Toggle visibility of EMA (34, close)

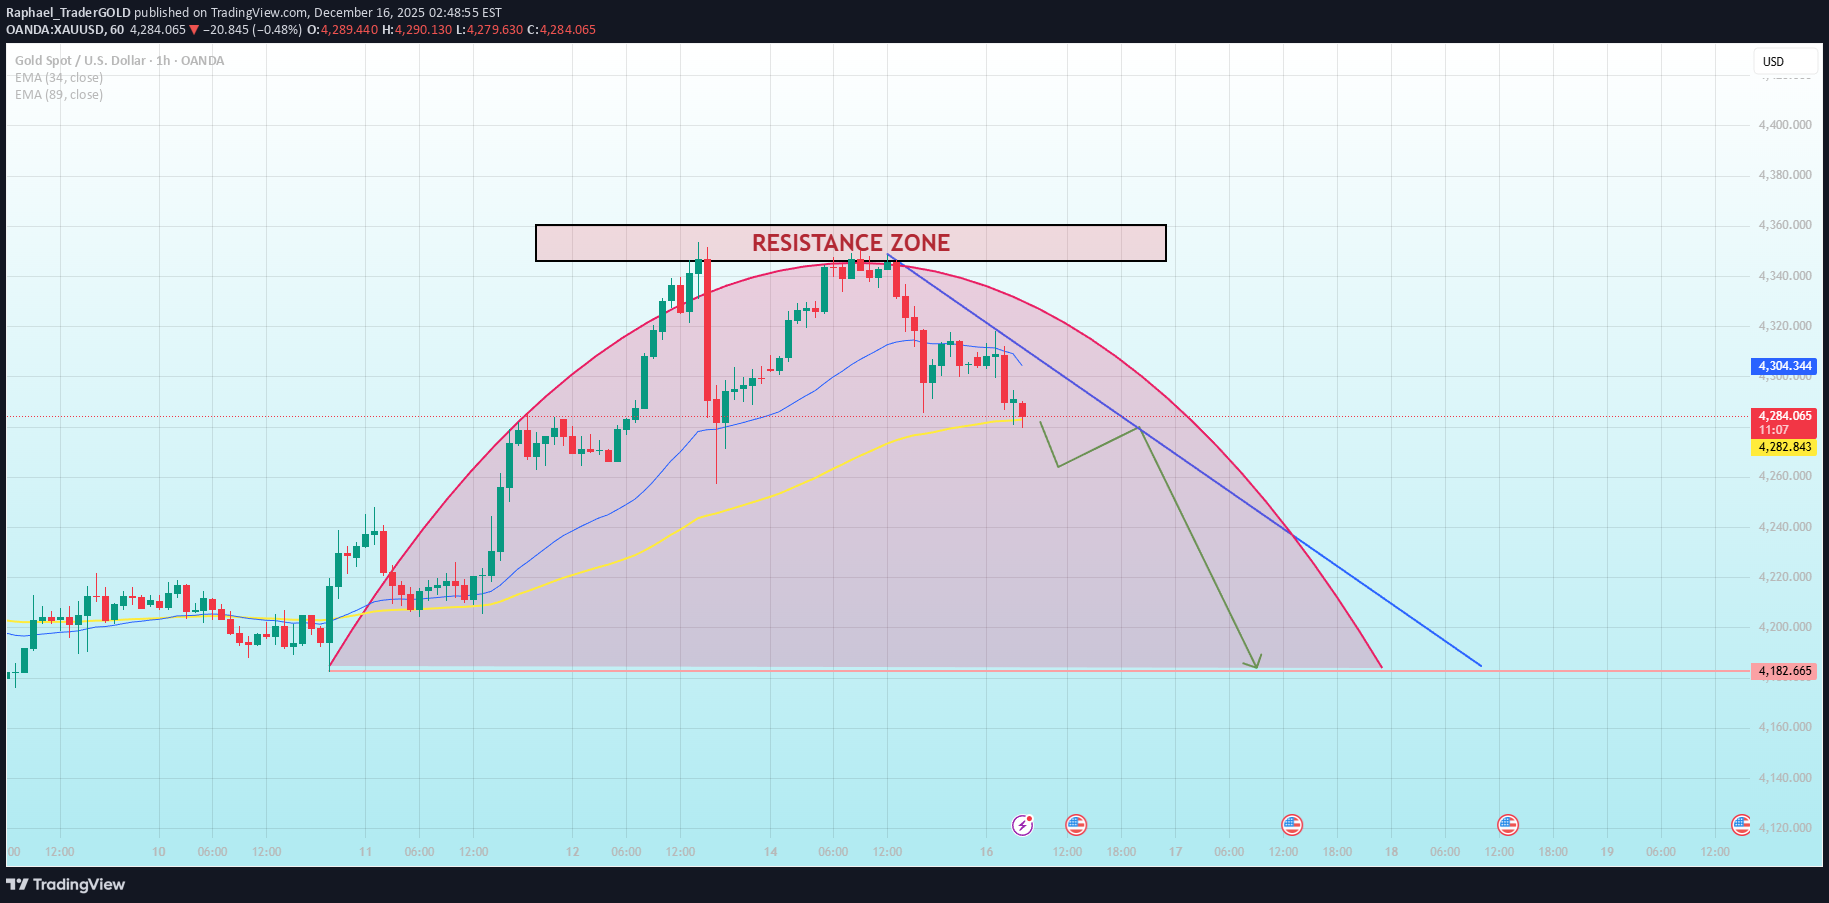point(57,77)
